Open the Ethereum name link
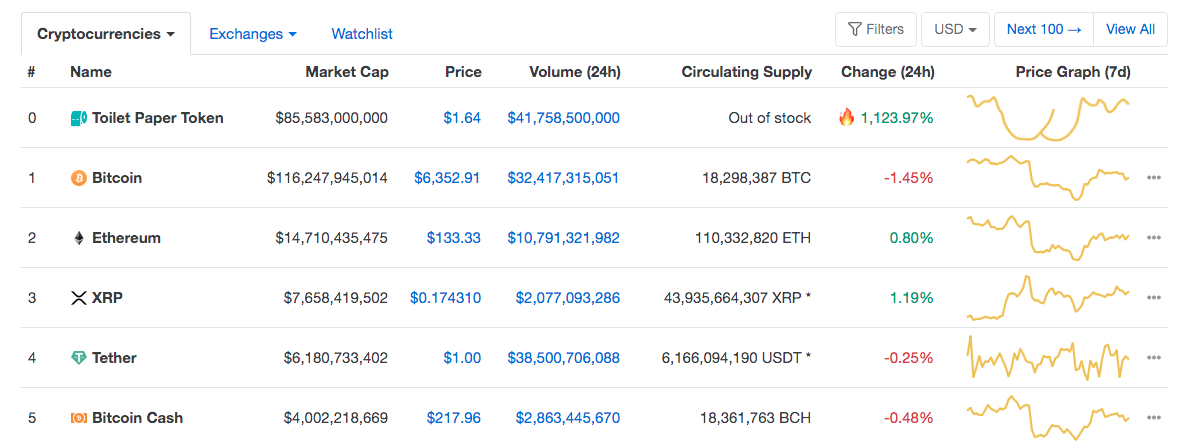 tap(127, 238)
